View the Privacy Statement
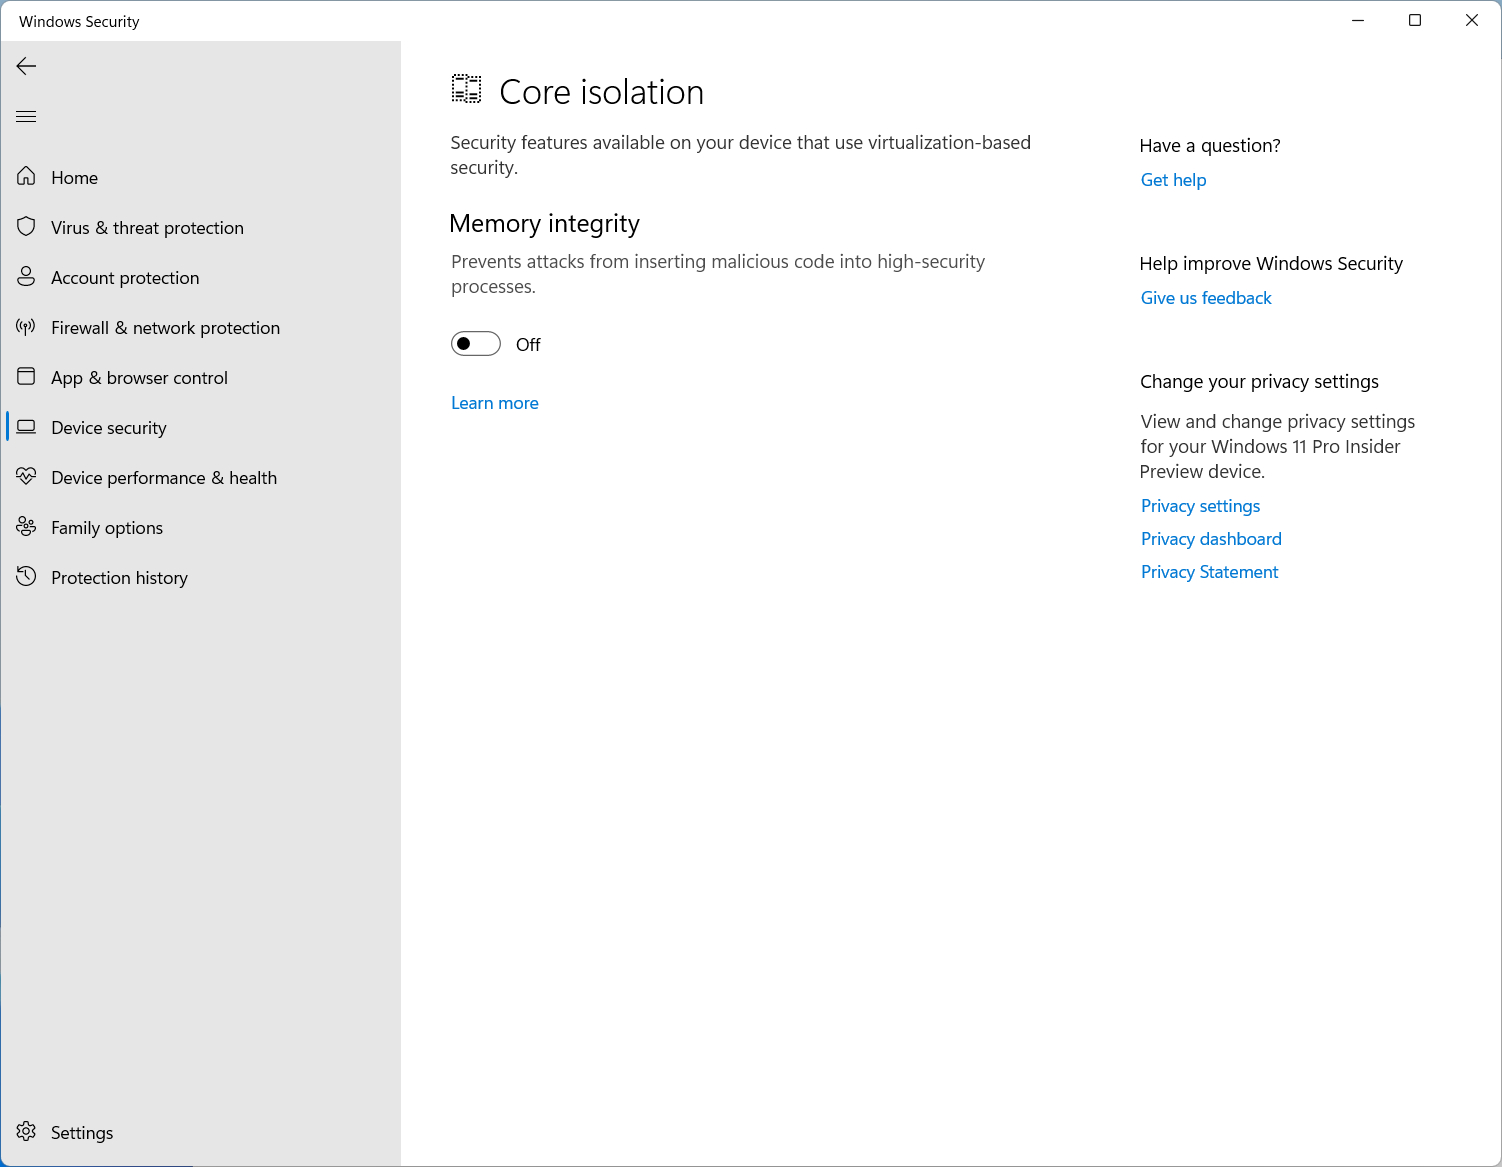 pyautogui.click(x=1209, y=571)
